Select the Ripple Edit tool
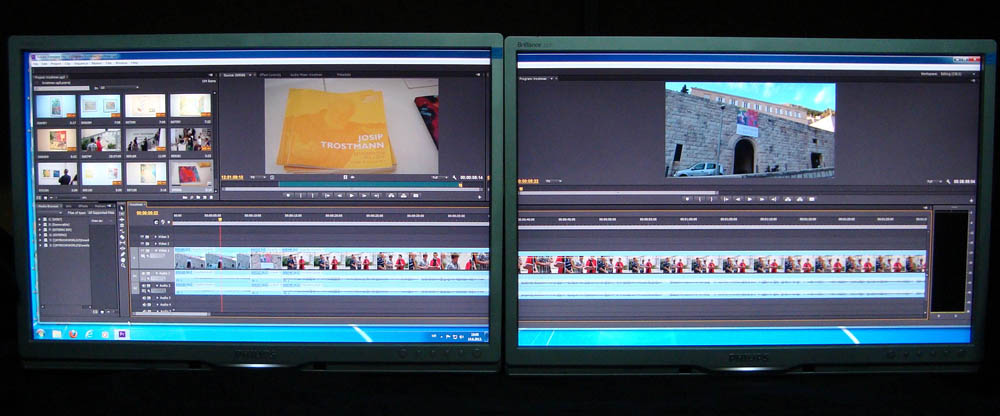Viewport: 1000px width, 416px height. click(x=122, y=219)
